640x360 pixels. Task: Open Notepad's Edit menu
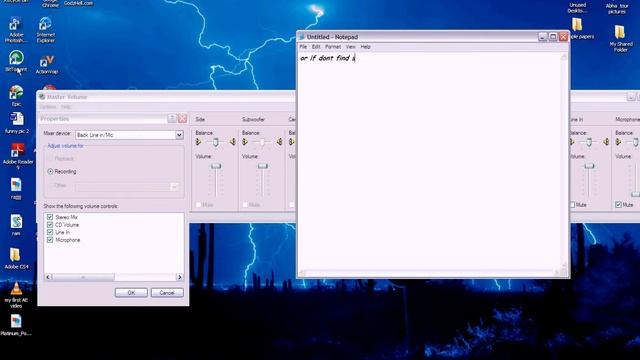(x=316, y=47)
